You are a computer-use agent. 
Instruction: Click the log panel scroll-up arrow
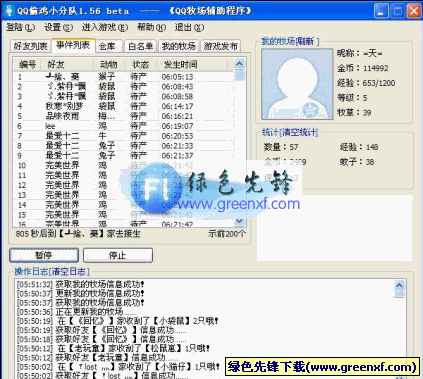coord(399,285)
